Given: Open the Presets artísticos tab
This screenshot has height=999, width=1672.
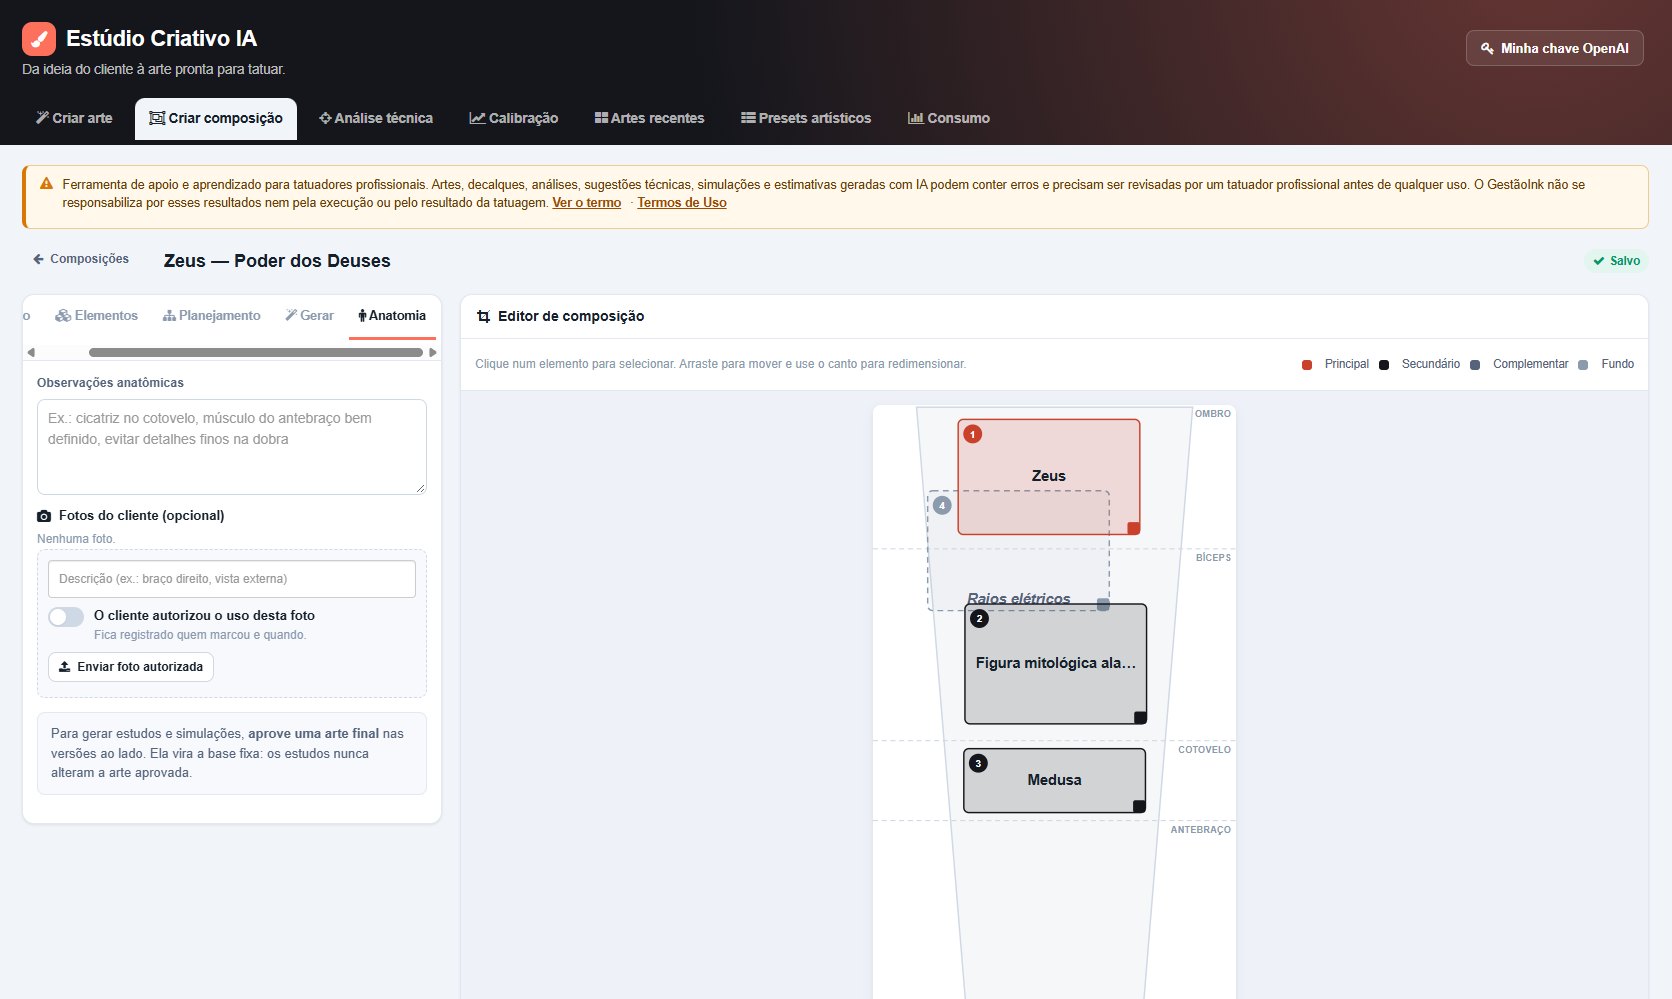Looking at the screenshot, I should (x=806, y=118).
